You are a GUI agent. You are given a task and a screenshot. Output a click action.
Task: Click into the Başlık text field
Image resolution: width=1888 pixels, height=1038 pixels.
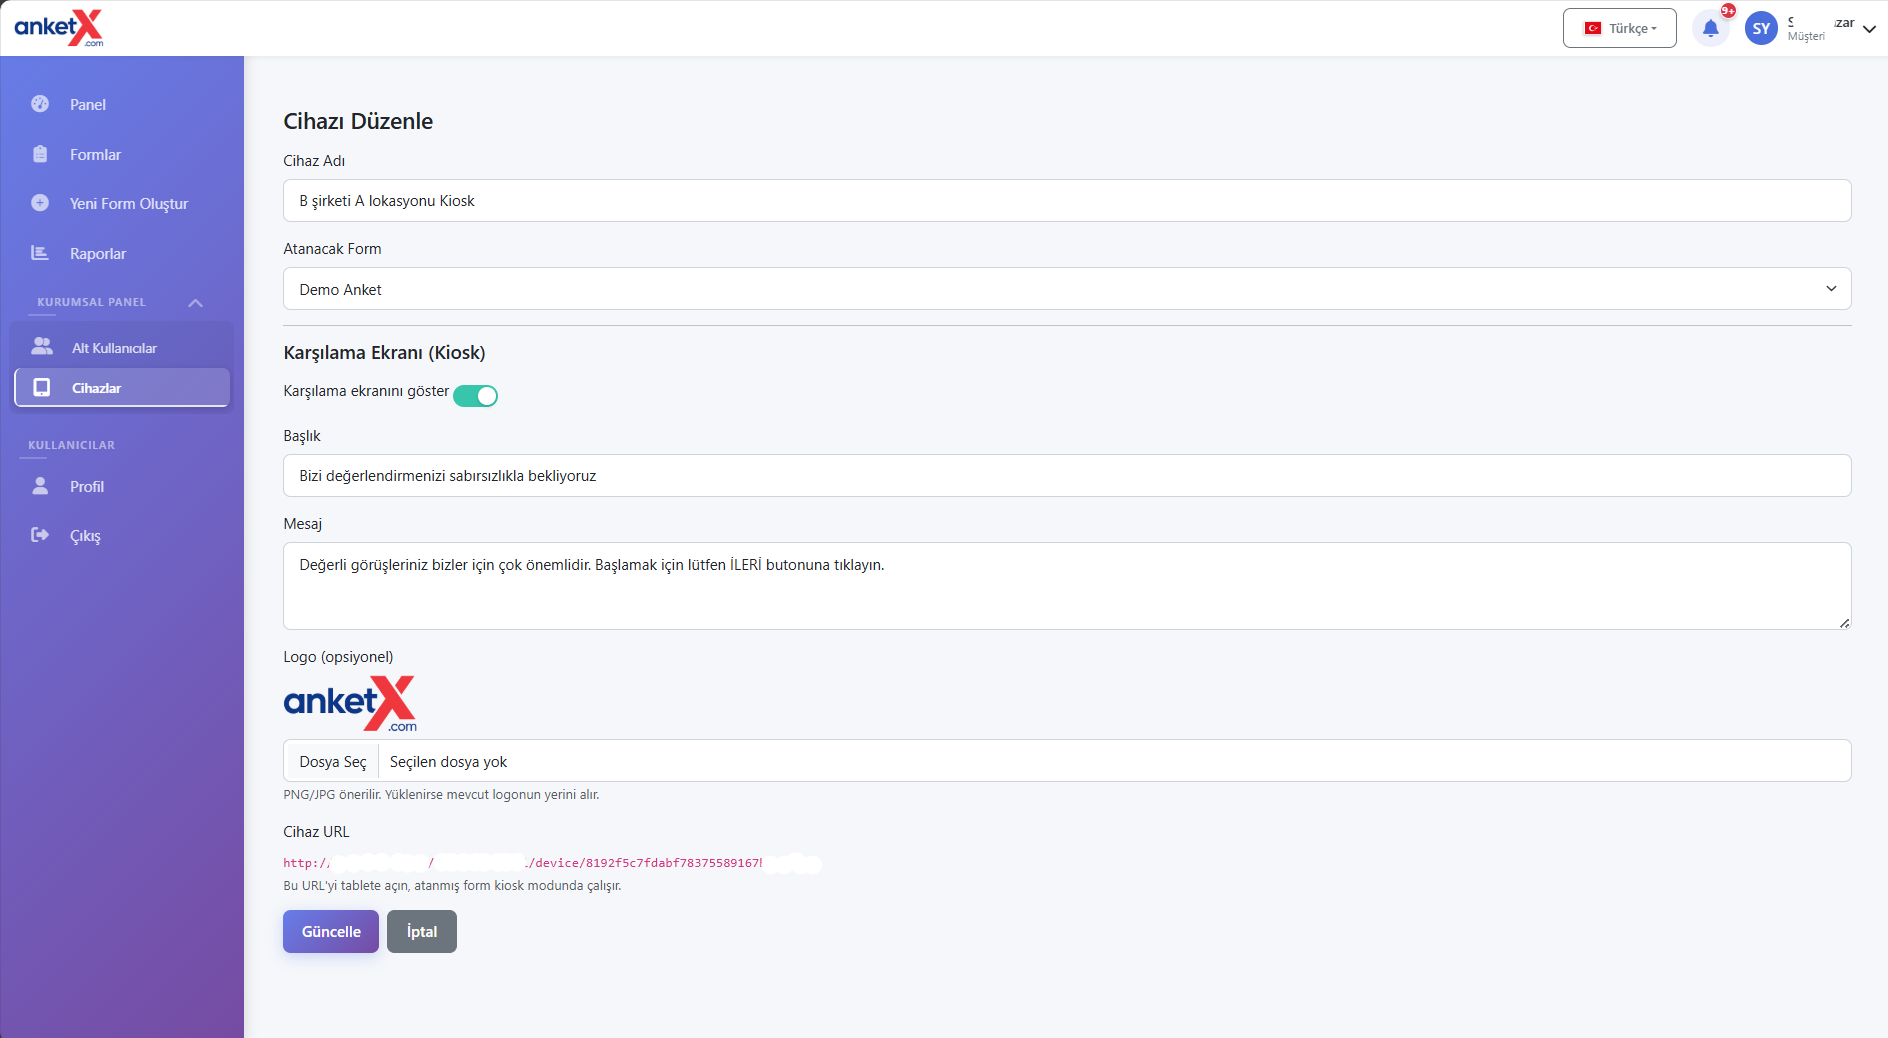pyautogui.click(x=1066, y=476)
